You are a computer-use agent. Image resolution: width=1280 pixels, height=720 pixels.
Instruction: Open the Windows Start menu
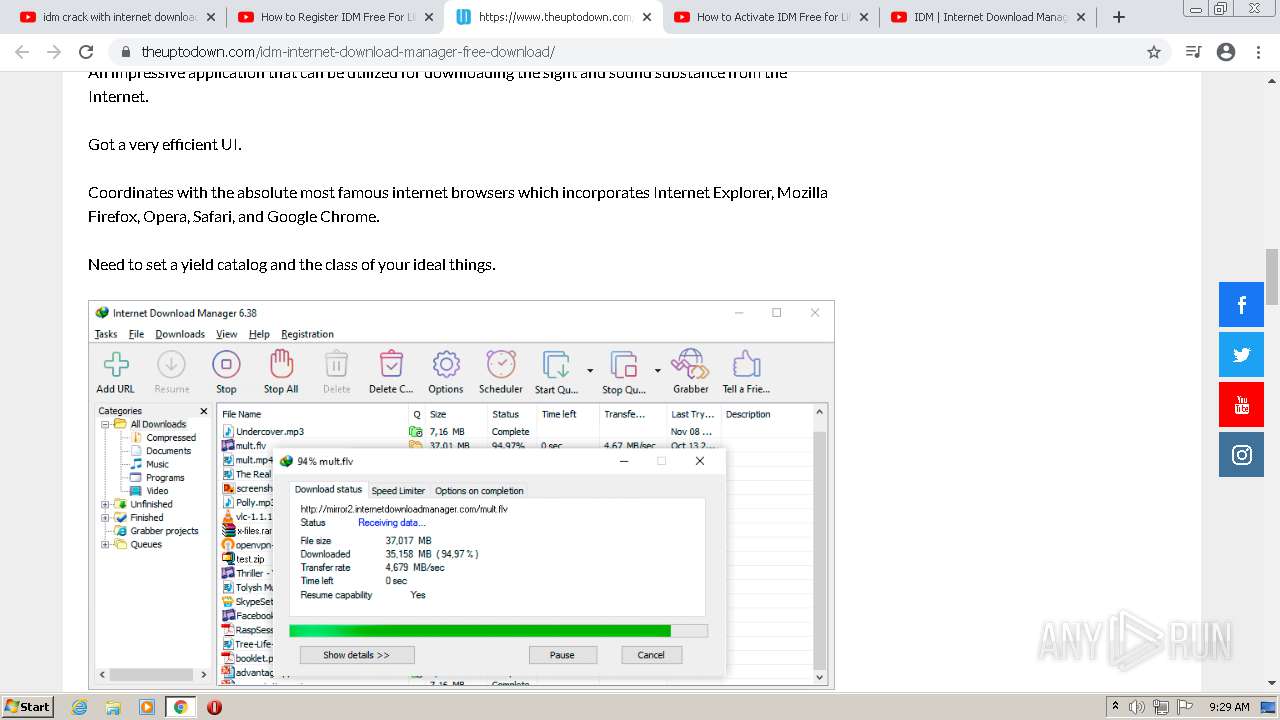tap(27, 706)
